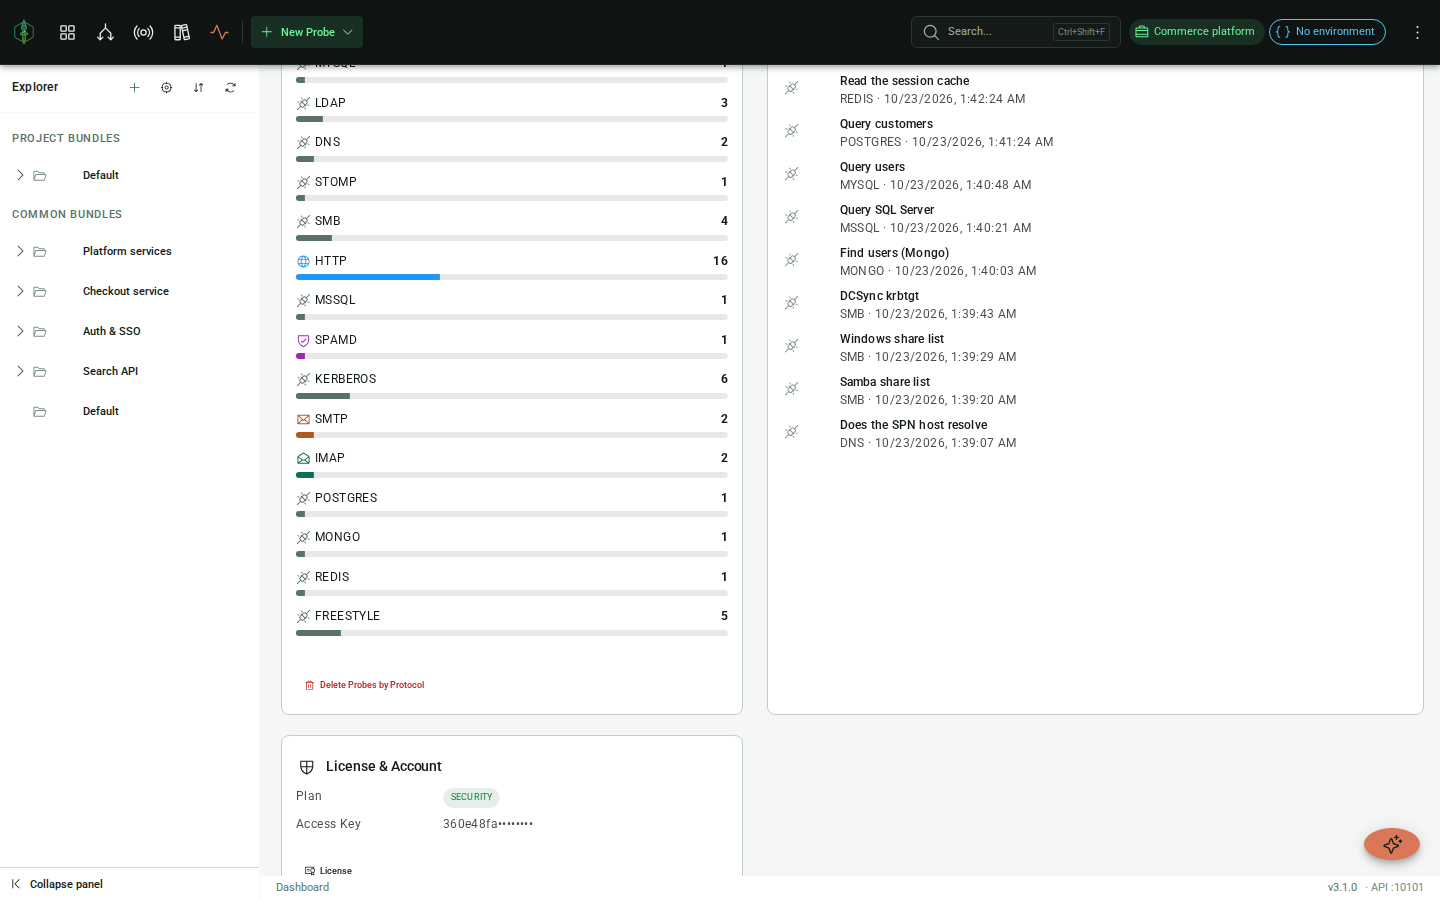The width and height of the screenshot is (1440, 900).
Task: Click the Dashboard breadcrumb link
Action: pos(302,887)
